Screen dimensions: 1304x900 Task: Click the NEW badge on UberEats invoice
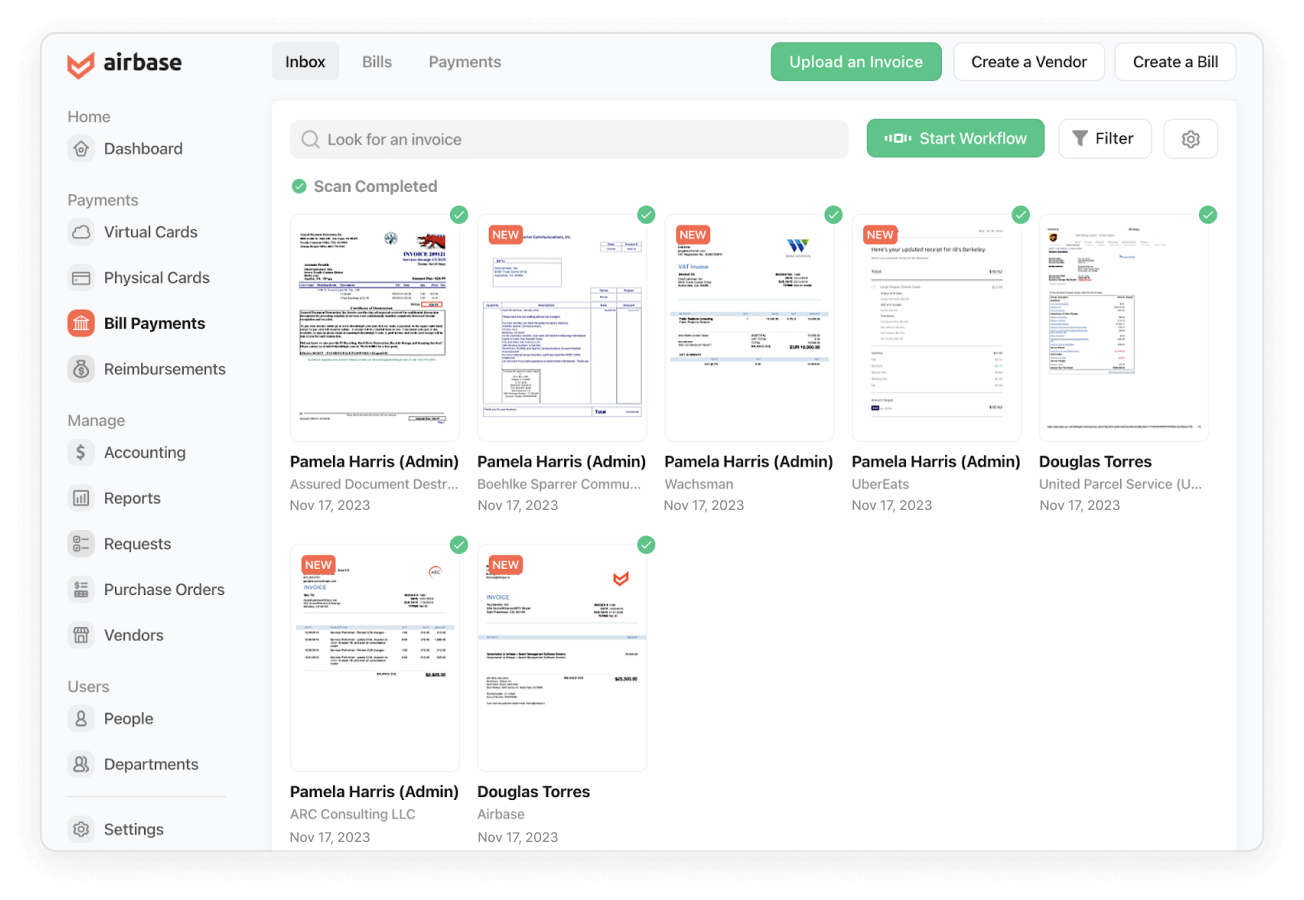(880, 235)
